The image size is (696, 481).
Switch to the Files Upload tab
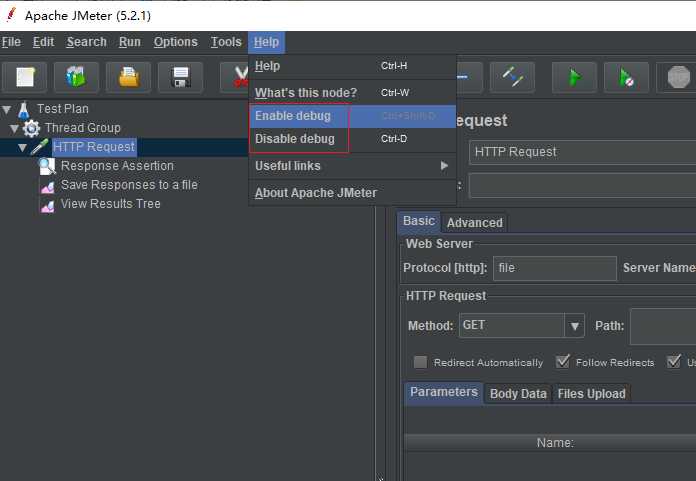click(592, 394)
